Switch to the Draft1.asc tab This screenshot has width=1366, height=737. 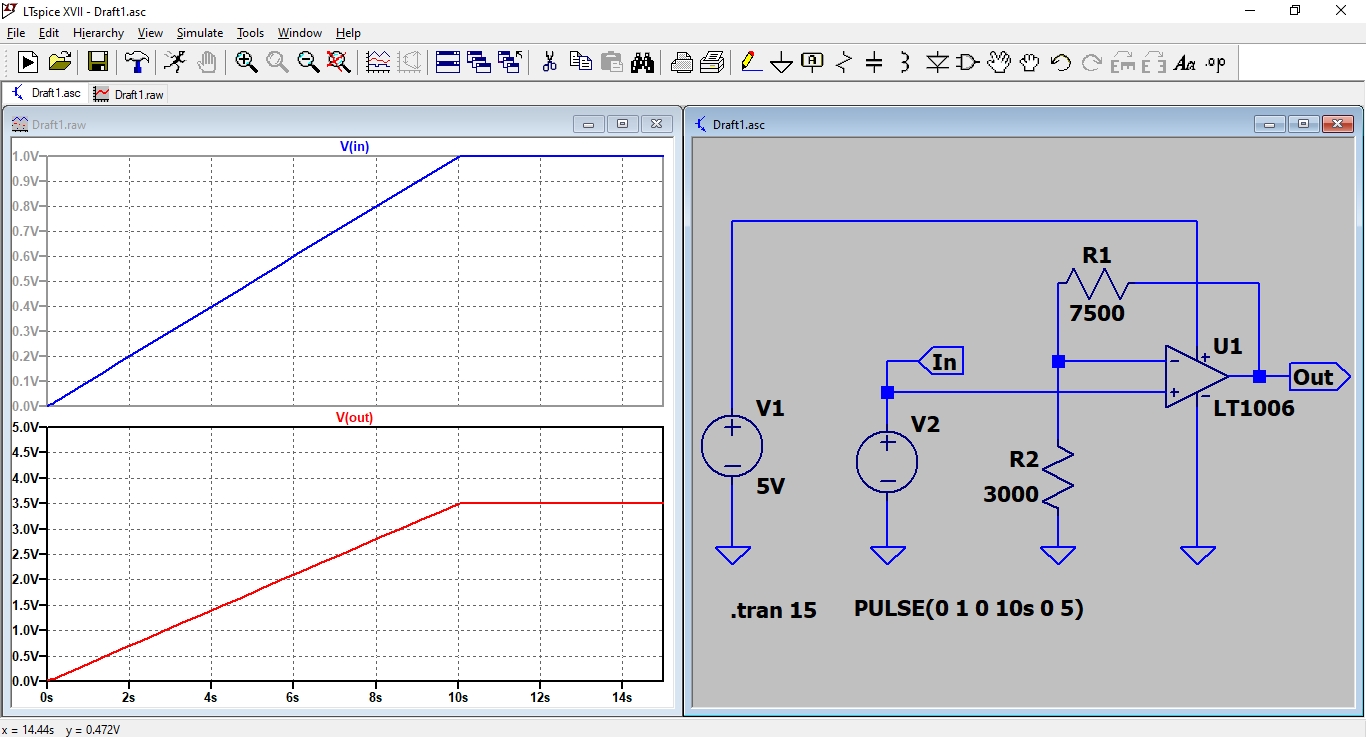(46, 93)
